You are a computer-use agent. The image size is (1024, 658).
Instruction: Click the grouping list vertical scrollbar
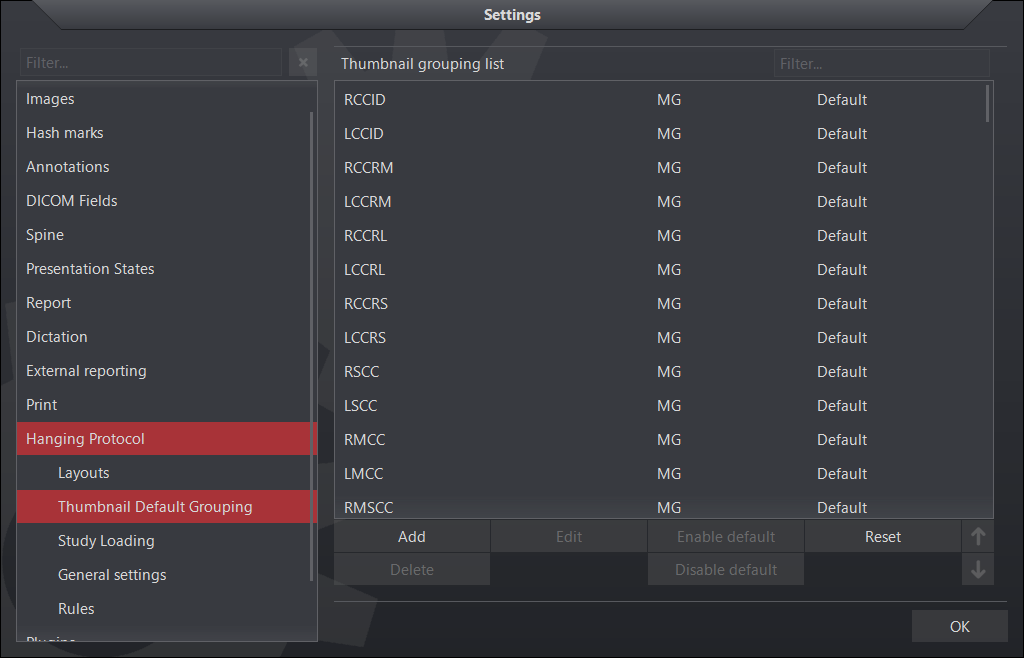988,103
